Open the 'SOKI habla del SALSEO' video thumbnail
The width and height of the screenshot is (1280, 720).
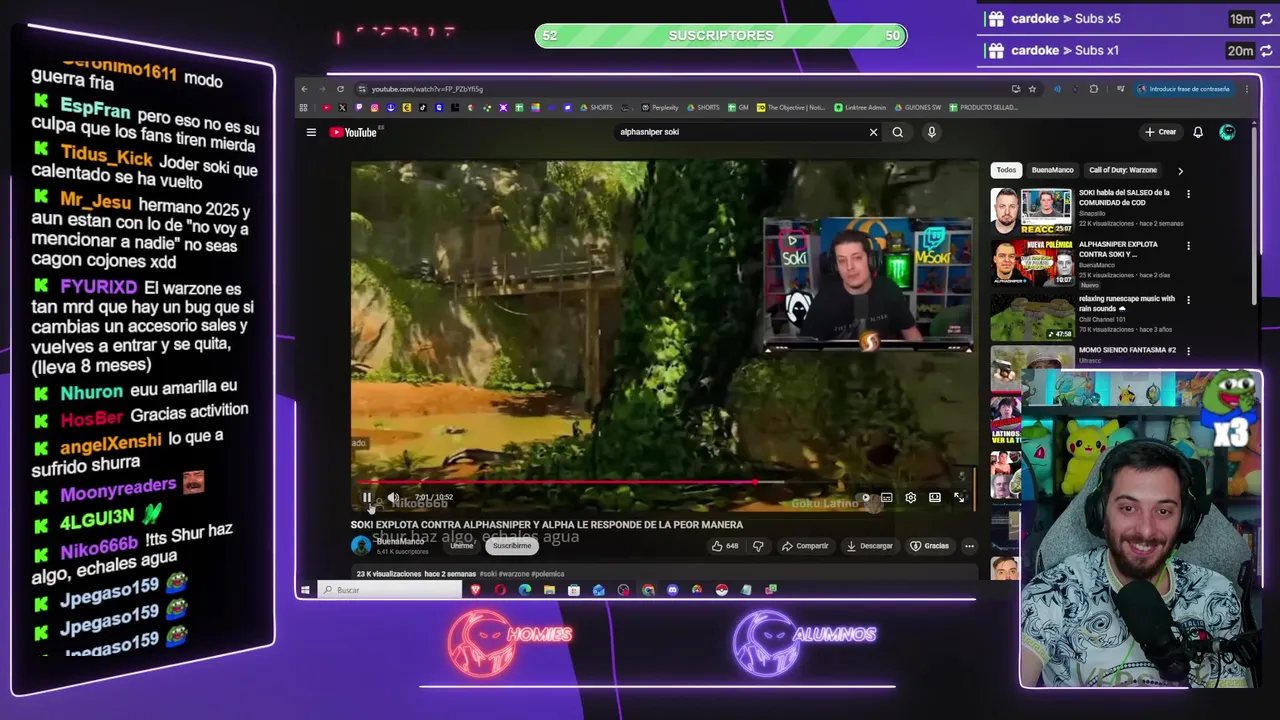(1032, 210)
